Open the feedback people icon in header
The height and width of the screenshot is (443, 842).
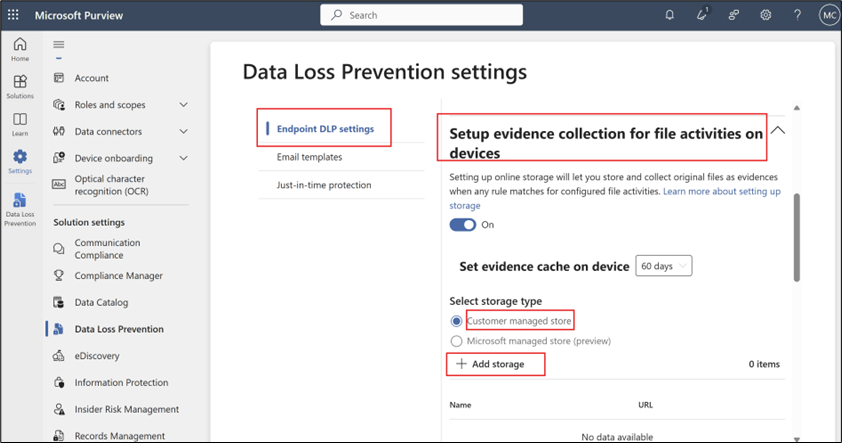(x=734, y=15)
